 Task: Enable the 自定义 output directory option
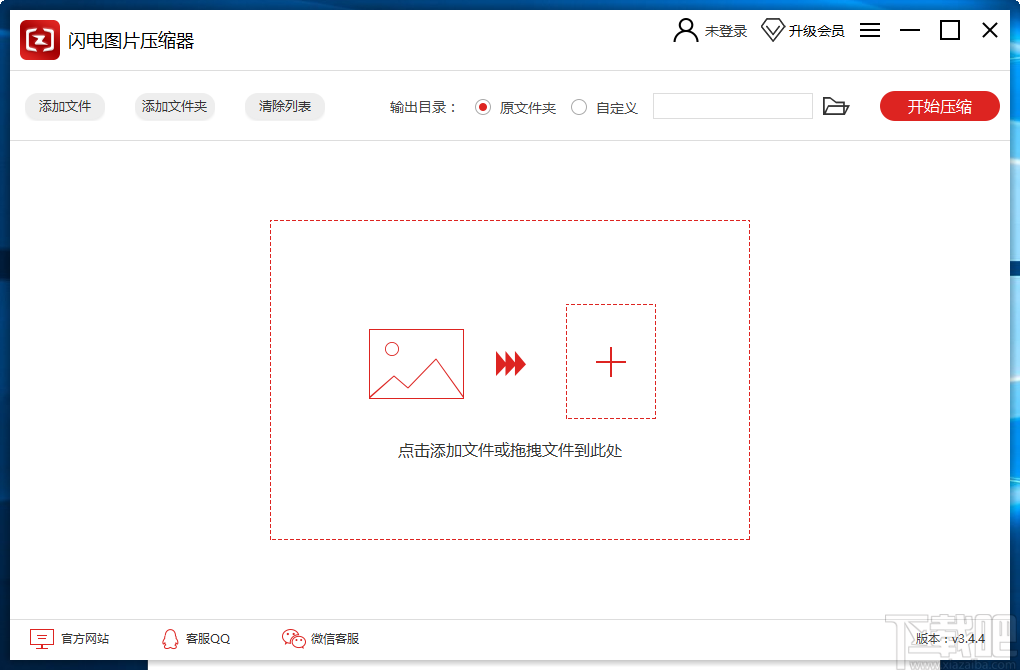(577, 107)
